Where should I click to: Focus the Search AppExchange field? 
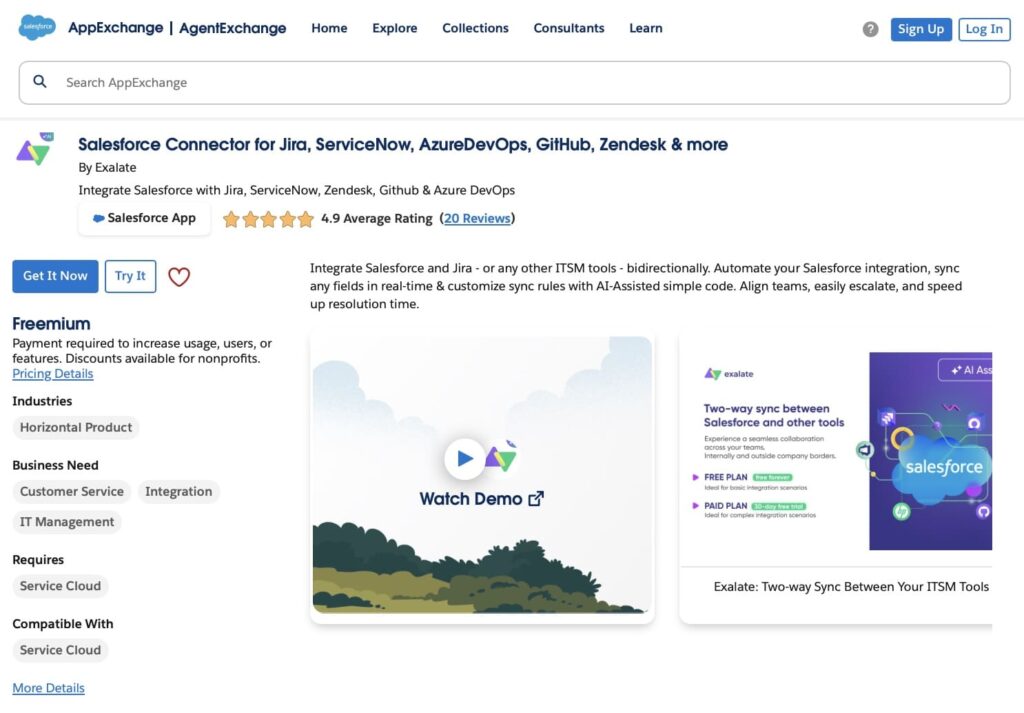pos(515,82)
